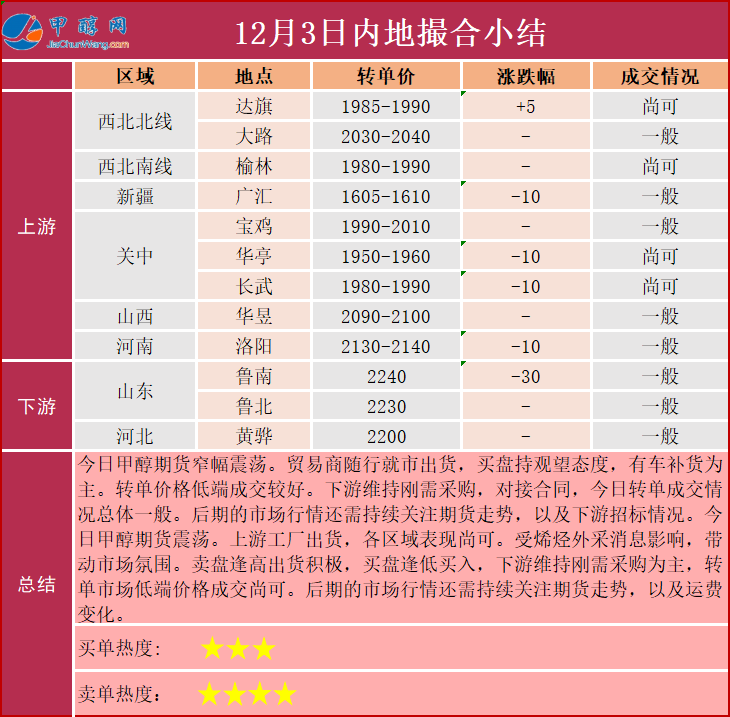Click the 1605-1610 price for 广汇
The width and height of the screenshot is (730, 717).
[386, 197]
